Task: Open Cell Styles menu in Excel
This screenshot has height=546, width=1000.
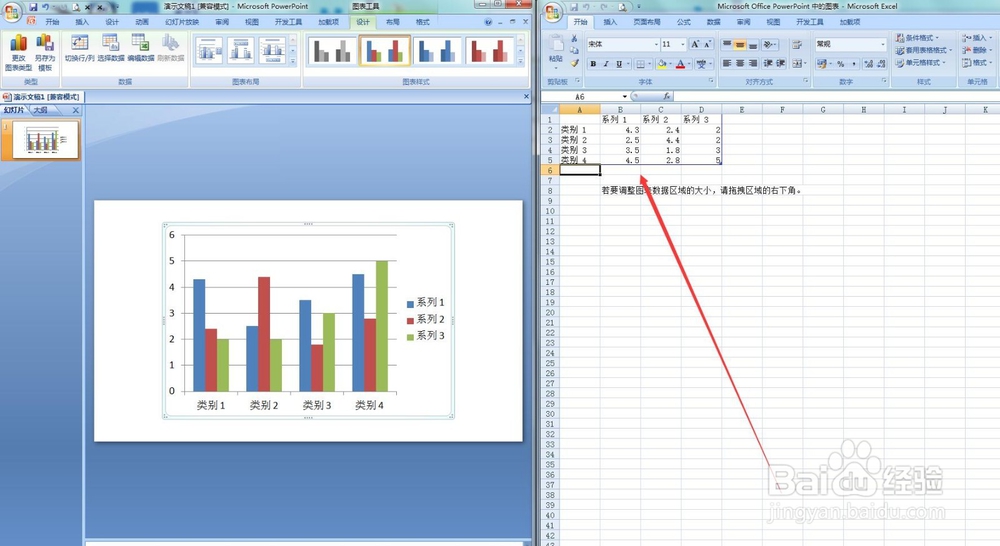Action: click(x=920, y=63)
